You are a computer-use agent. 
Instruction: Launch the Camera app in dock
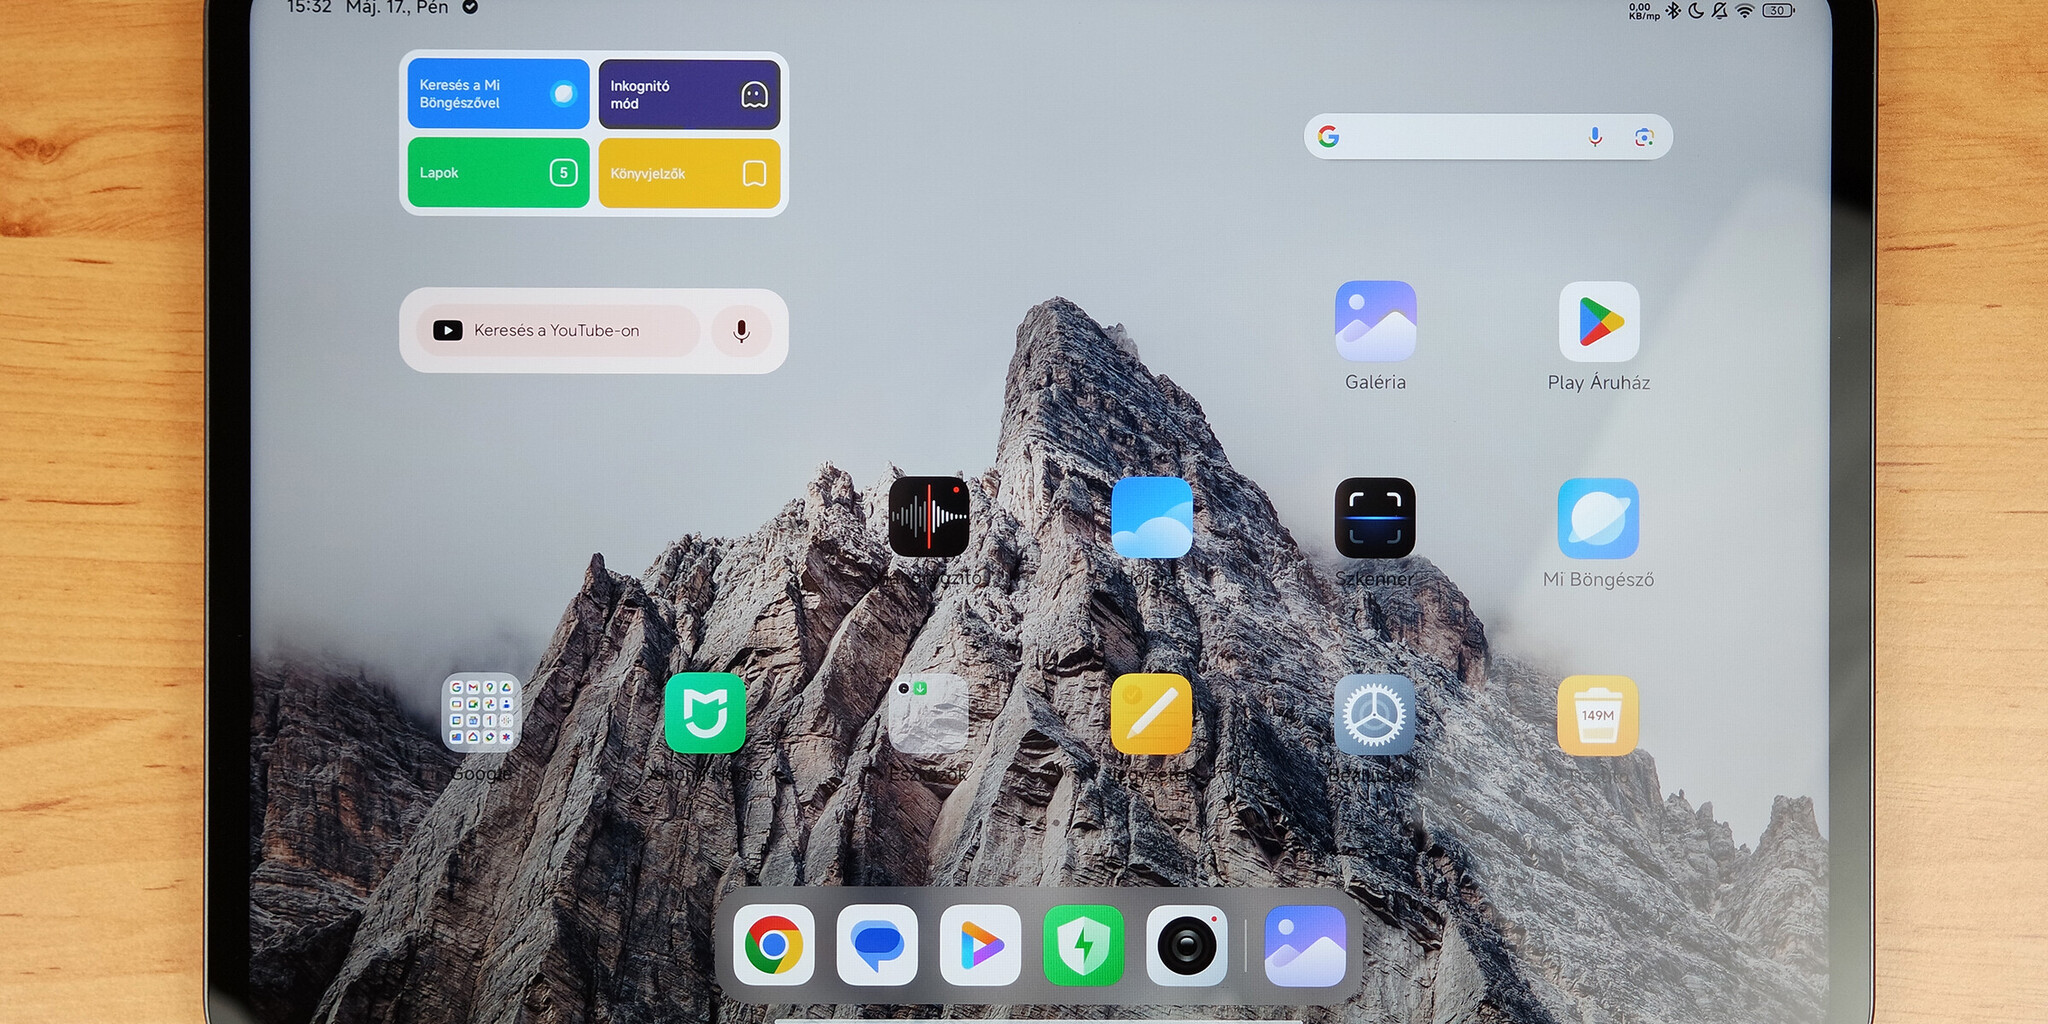coord(1187,945)
